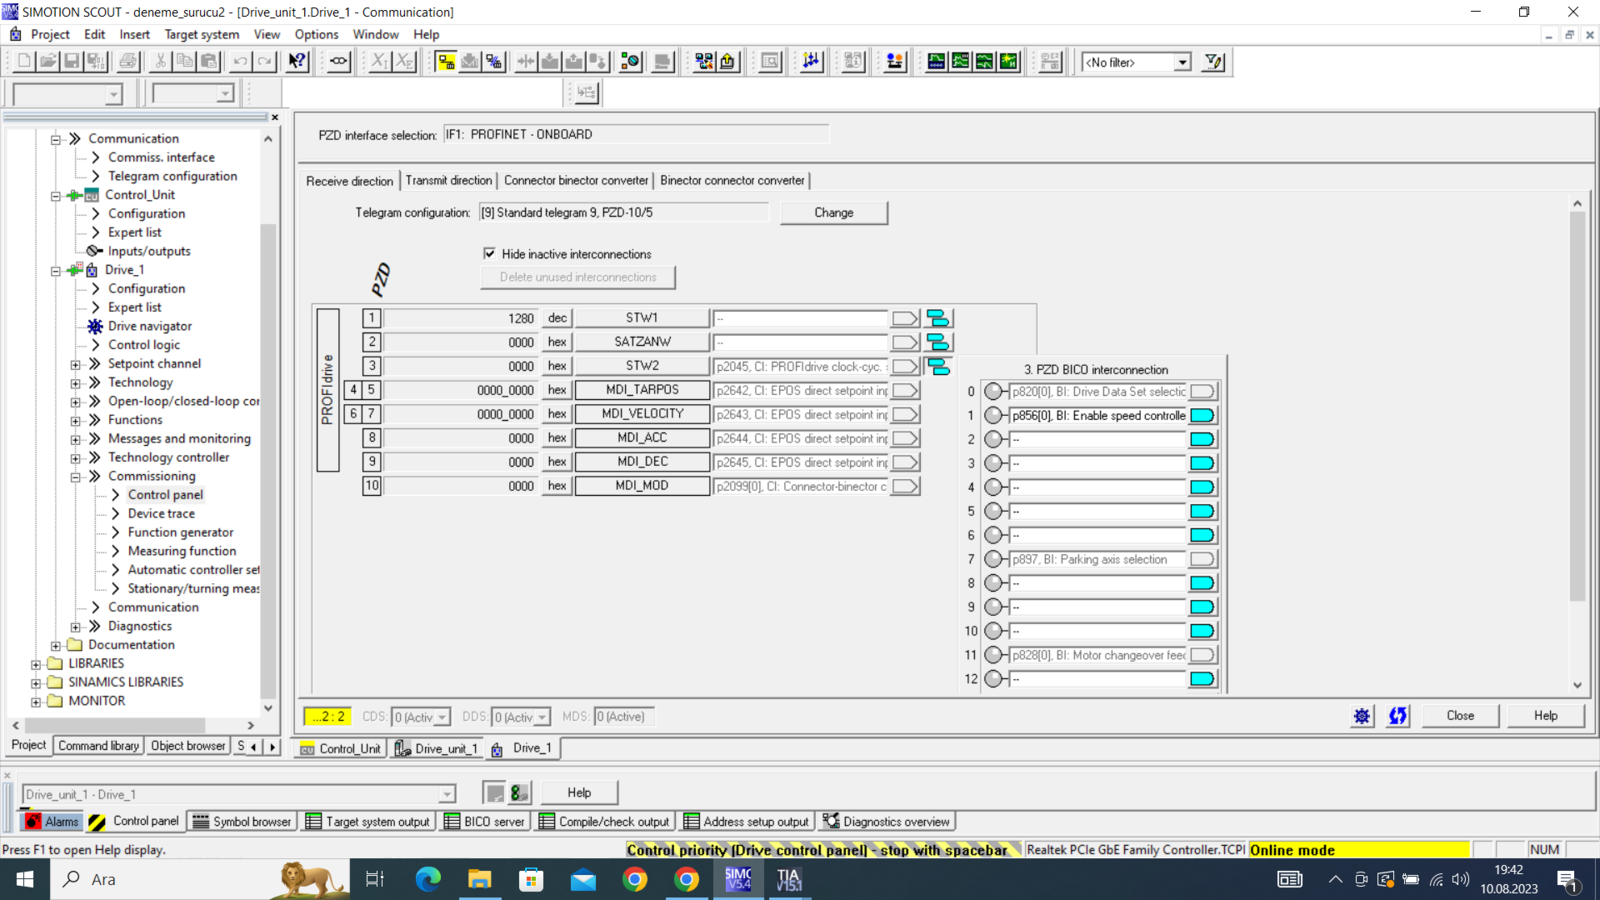Click the main panel vertical scrollbar
This screenshot has width=1600, height=900.
pyautogui.click(x=1578, y=405)
